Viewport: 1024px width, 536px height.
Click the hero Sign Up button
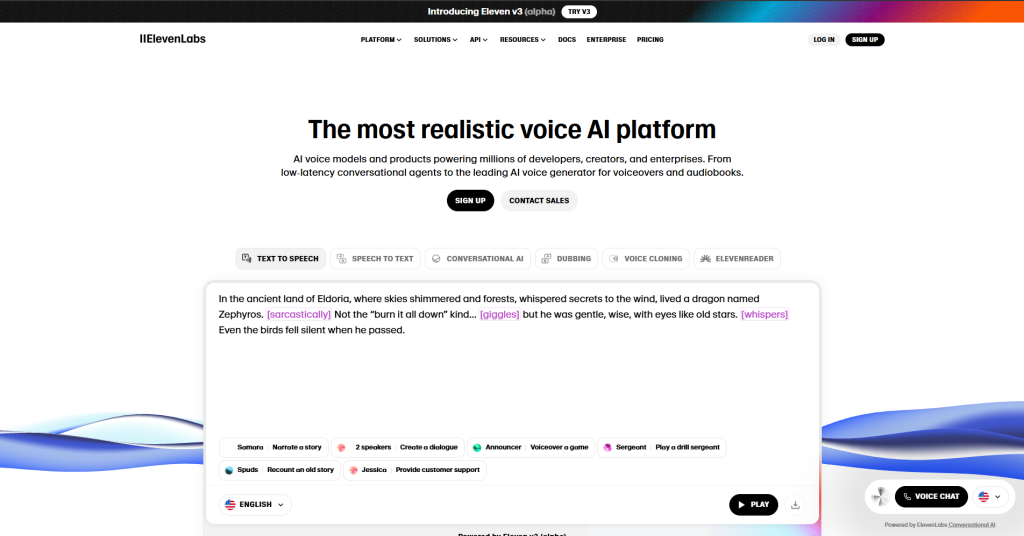click(470, 200)
